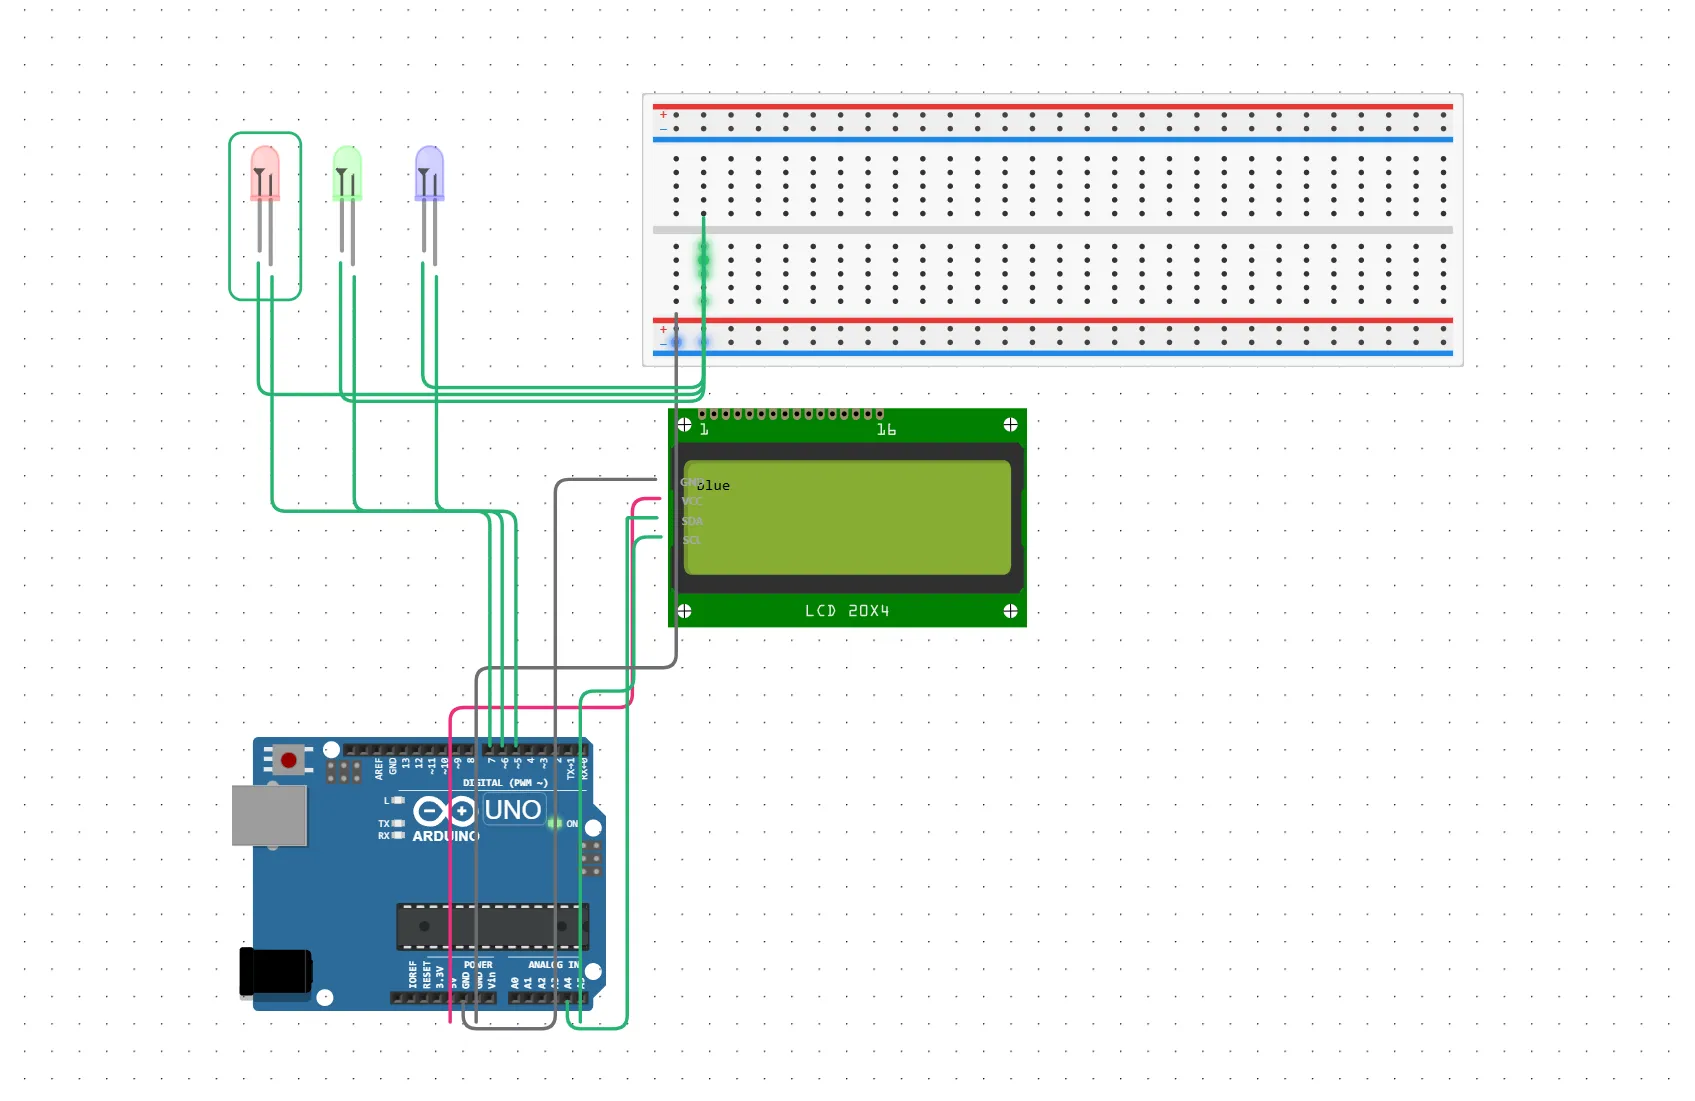Click the breadboard center divider groove
1695x1101 pixels.
point(1052,230)
